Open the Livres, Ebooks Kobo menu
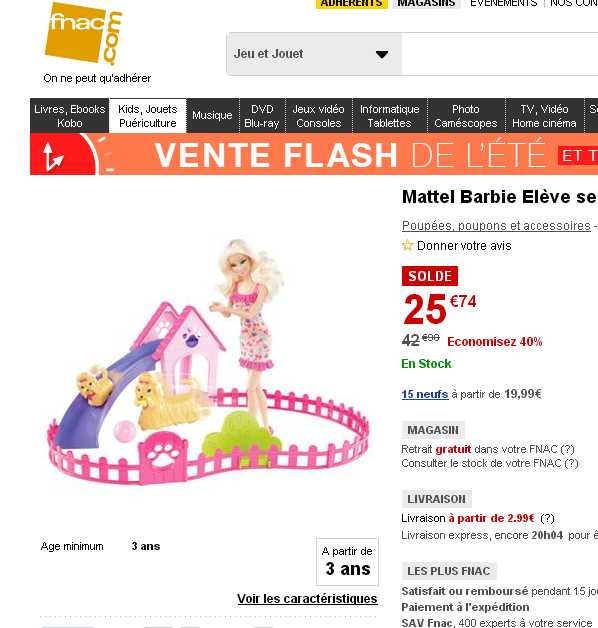Screen dimensions: 598x628 click(x=70, y=116)
